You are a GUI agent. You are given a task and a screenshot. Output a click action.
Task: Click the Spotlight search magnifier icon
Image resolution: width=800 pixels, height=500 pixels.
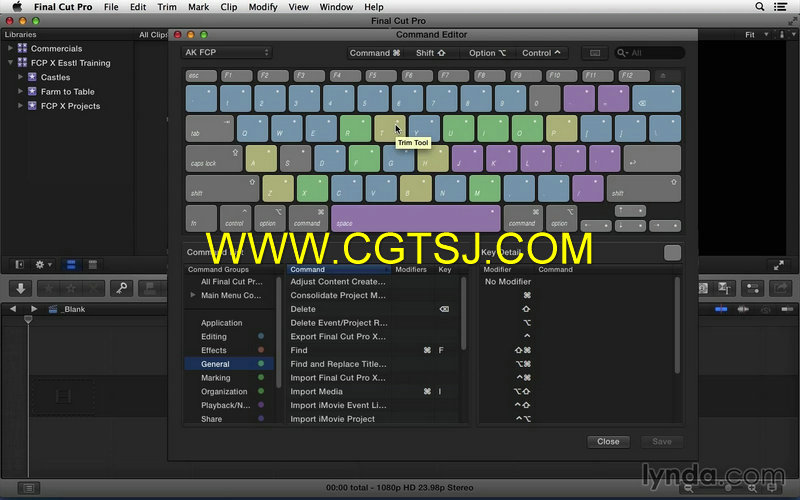point(760,7)
